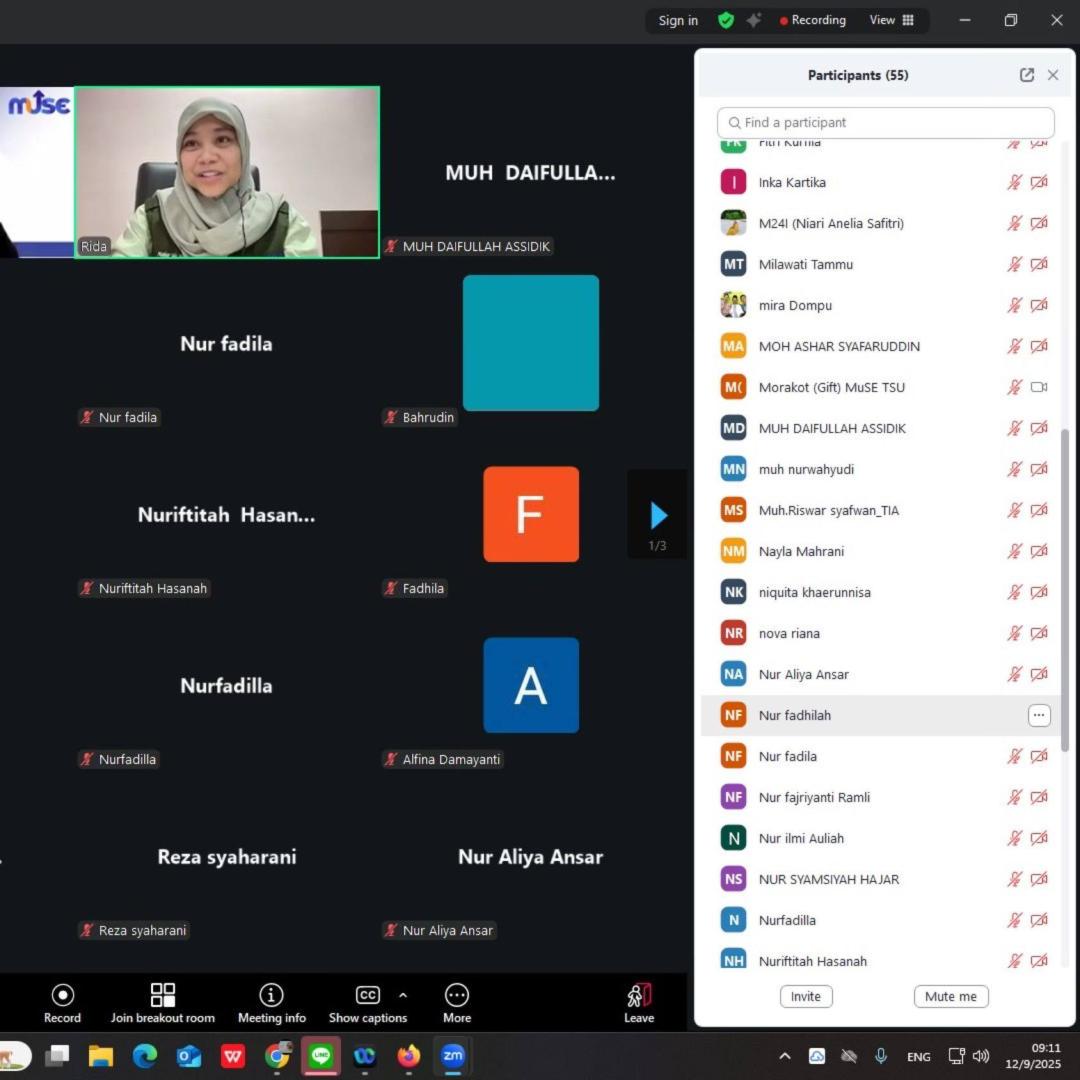Open the LINE app from the taskbar
The height and width of the screenshot is (1080, 1080).
pyautogui.click(x=321, y=1056)
